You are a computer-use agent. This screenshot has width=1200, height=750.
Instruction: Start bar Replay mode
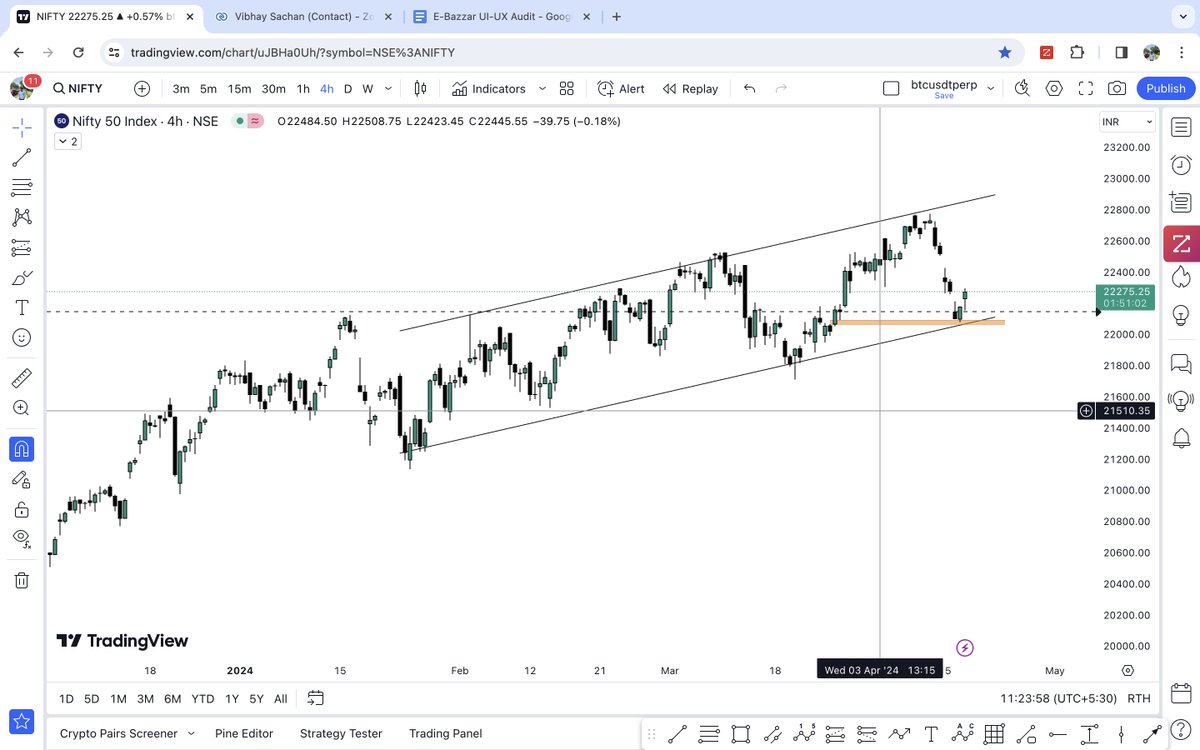point(689,88)
